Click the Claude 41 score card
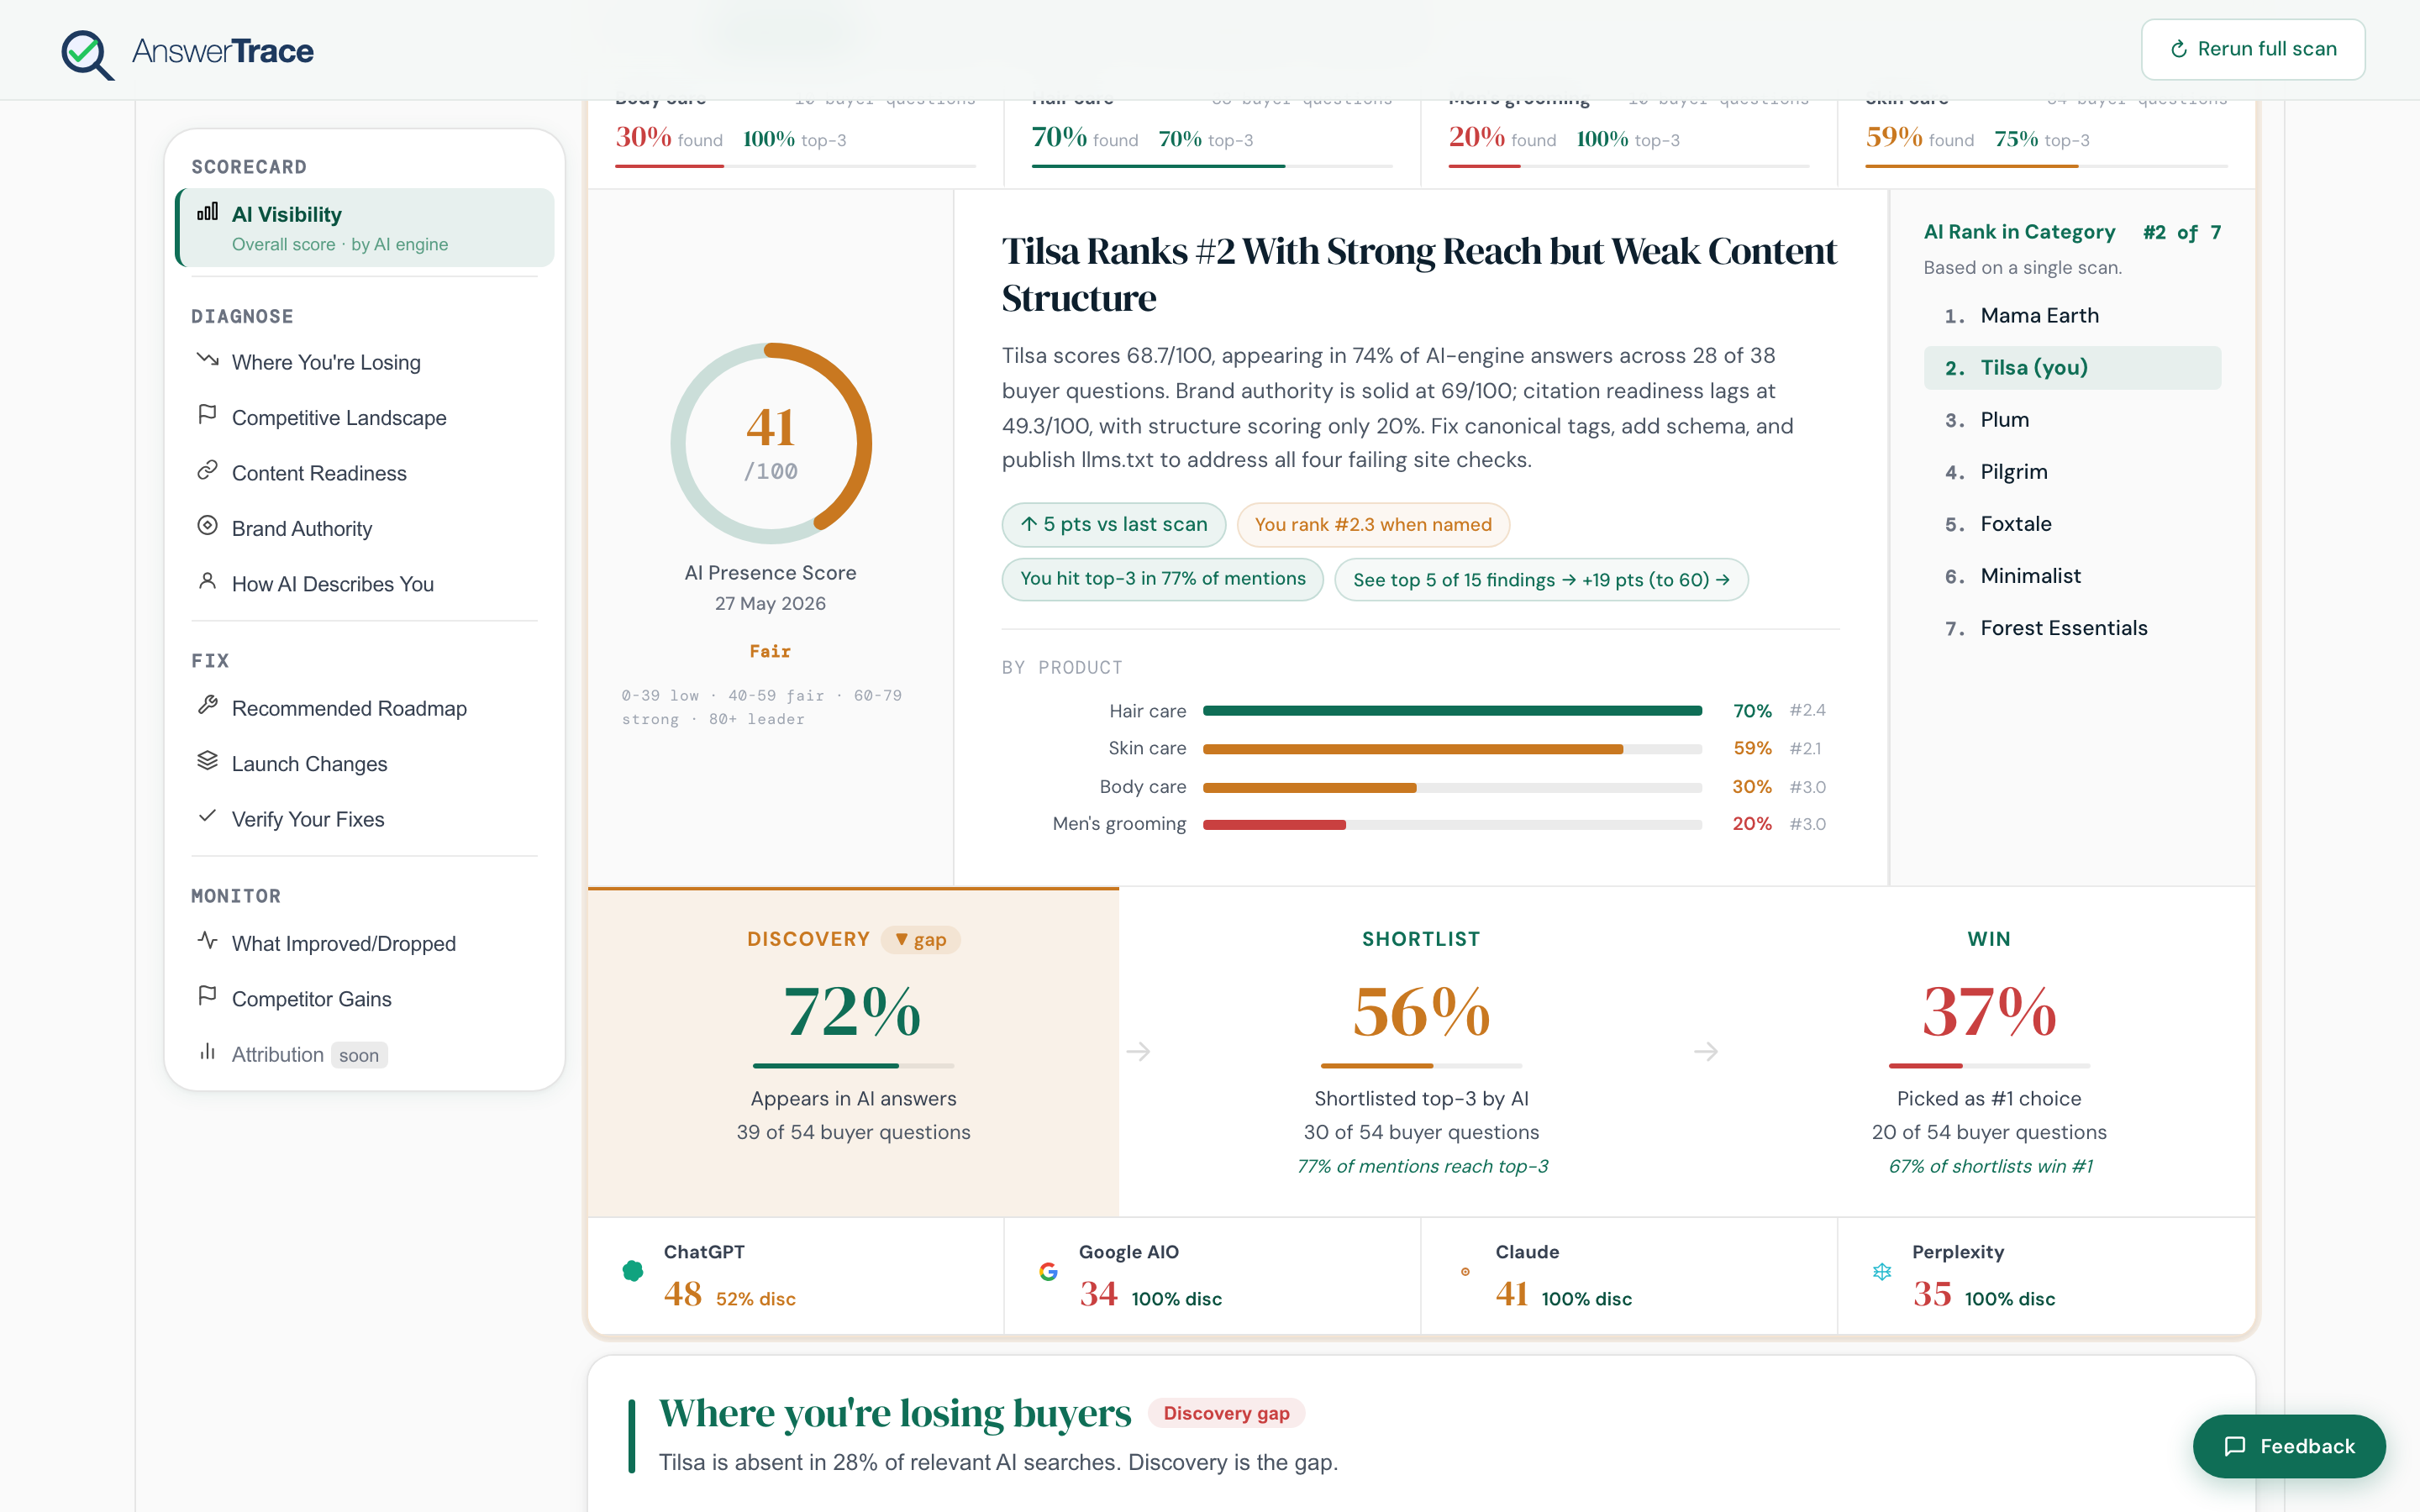 click(x=1629, y=1276)
